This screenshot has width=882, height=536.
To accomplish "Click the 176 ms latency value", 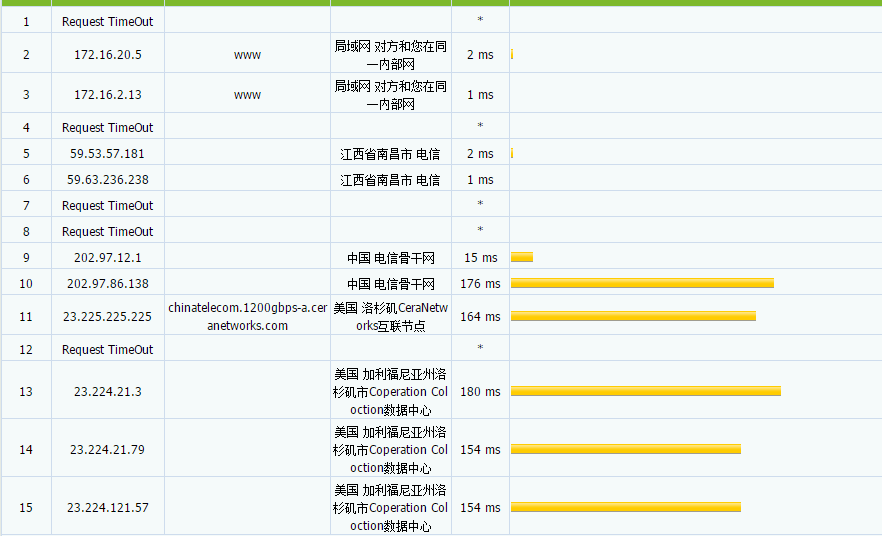I will pos(480,283).
